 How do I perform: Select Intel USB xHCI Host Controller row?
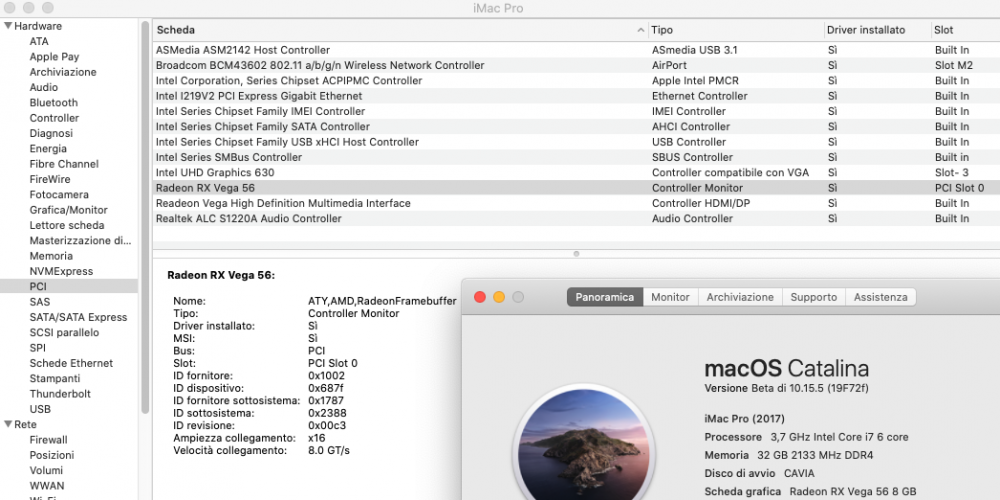click(x=576, y=142)
